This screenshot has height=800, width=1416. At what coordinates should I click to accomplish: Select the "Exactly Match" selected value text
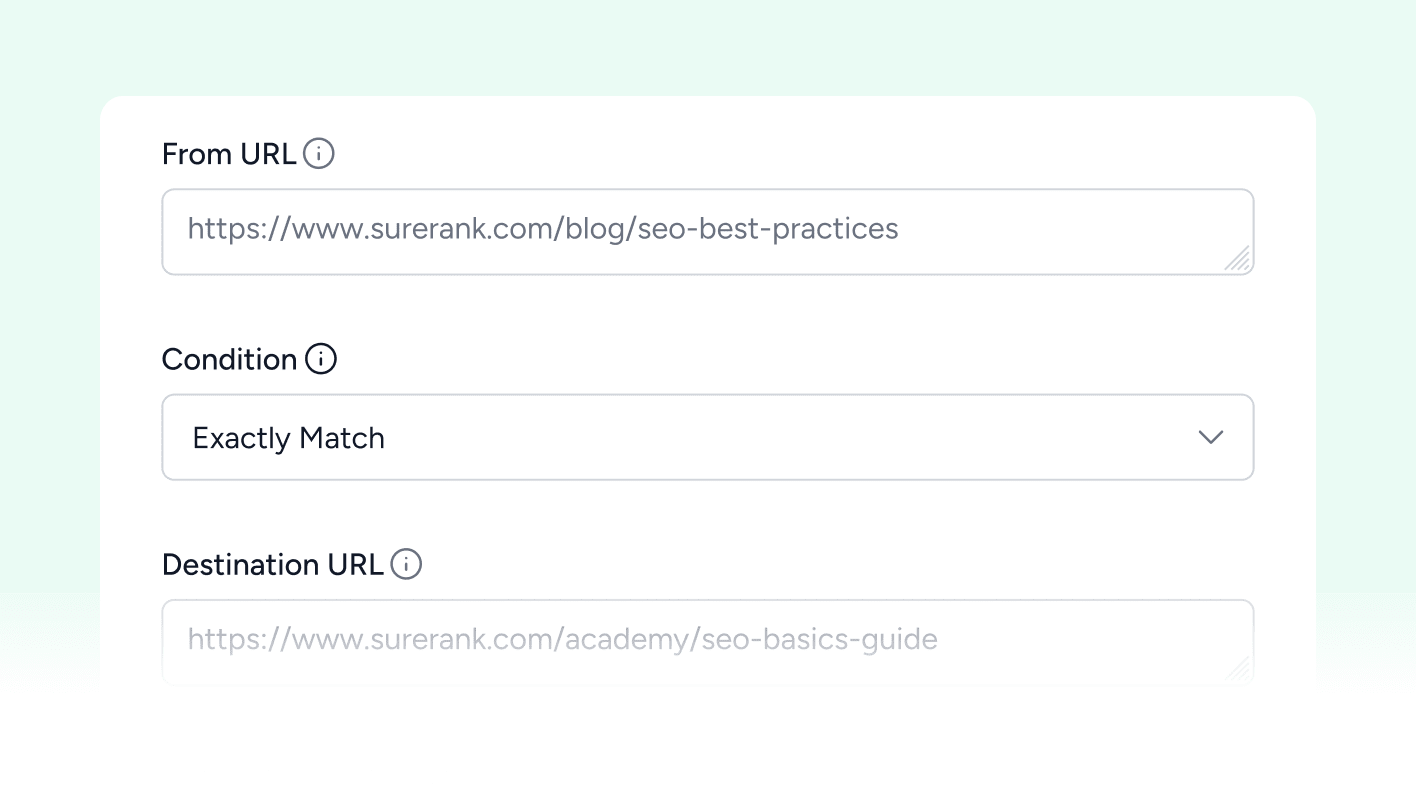pos(288,438)
